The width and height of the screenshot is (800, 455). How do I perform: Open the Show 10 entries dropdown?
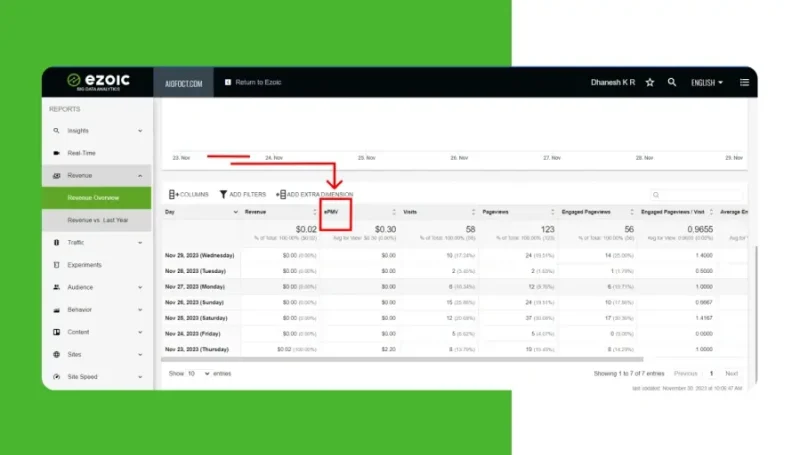(198, 373)
